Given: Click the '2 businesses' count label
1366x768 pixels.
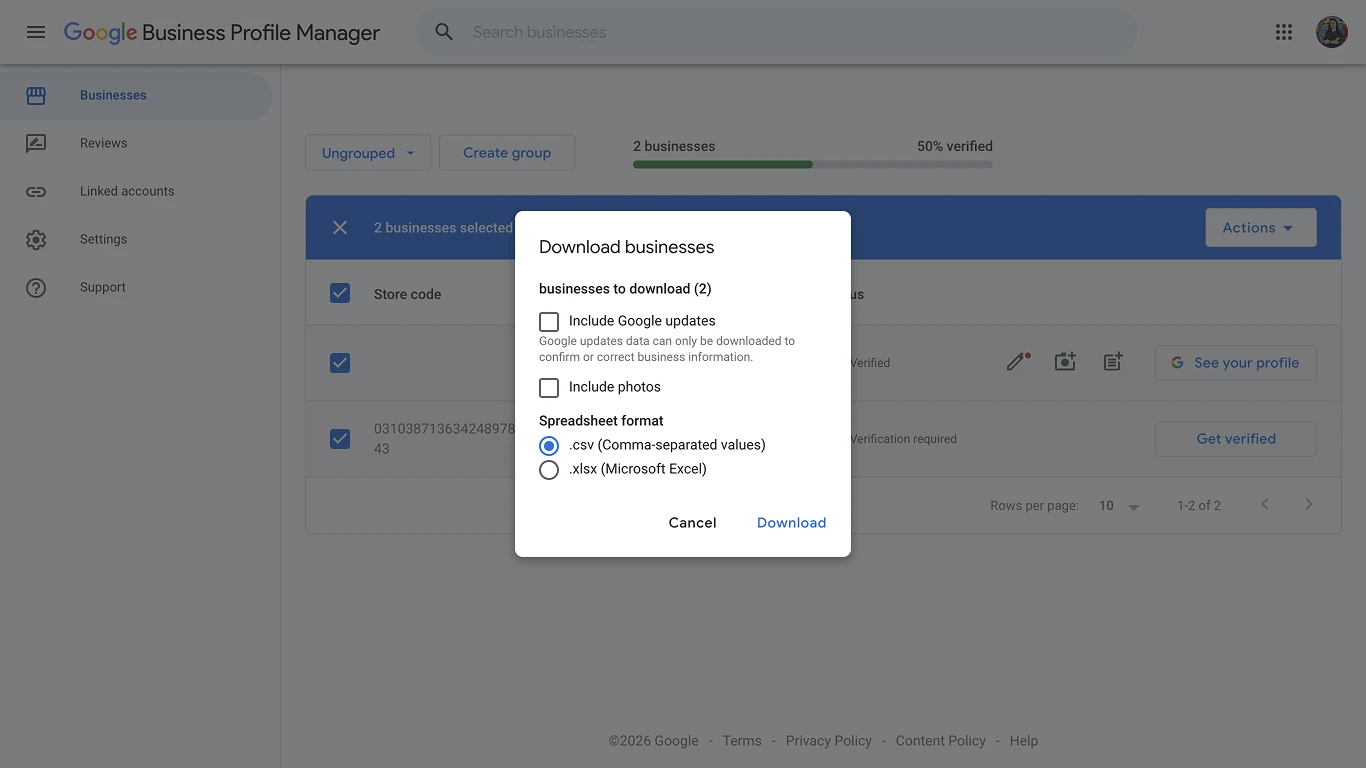Looking at the screenshot, I should (674, 146).
